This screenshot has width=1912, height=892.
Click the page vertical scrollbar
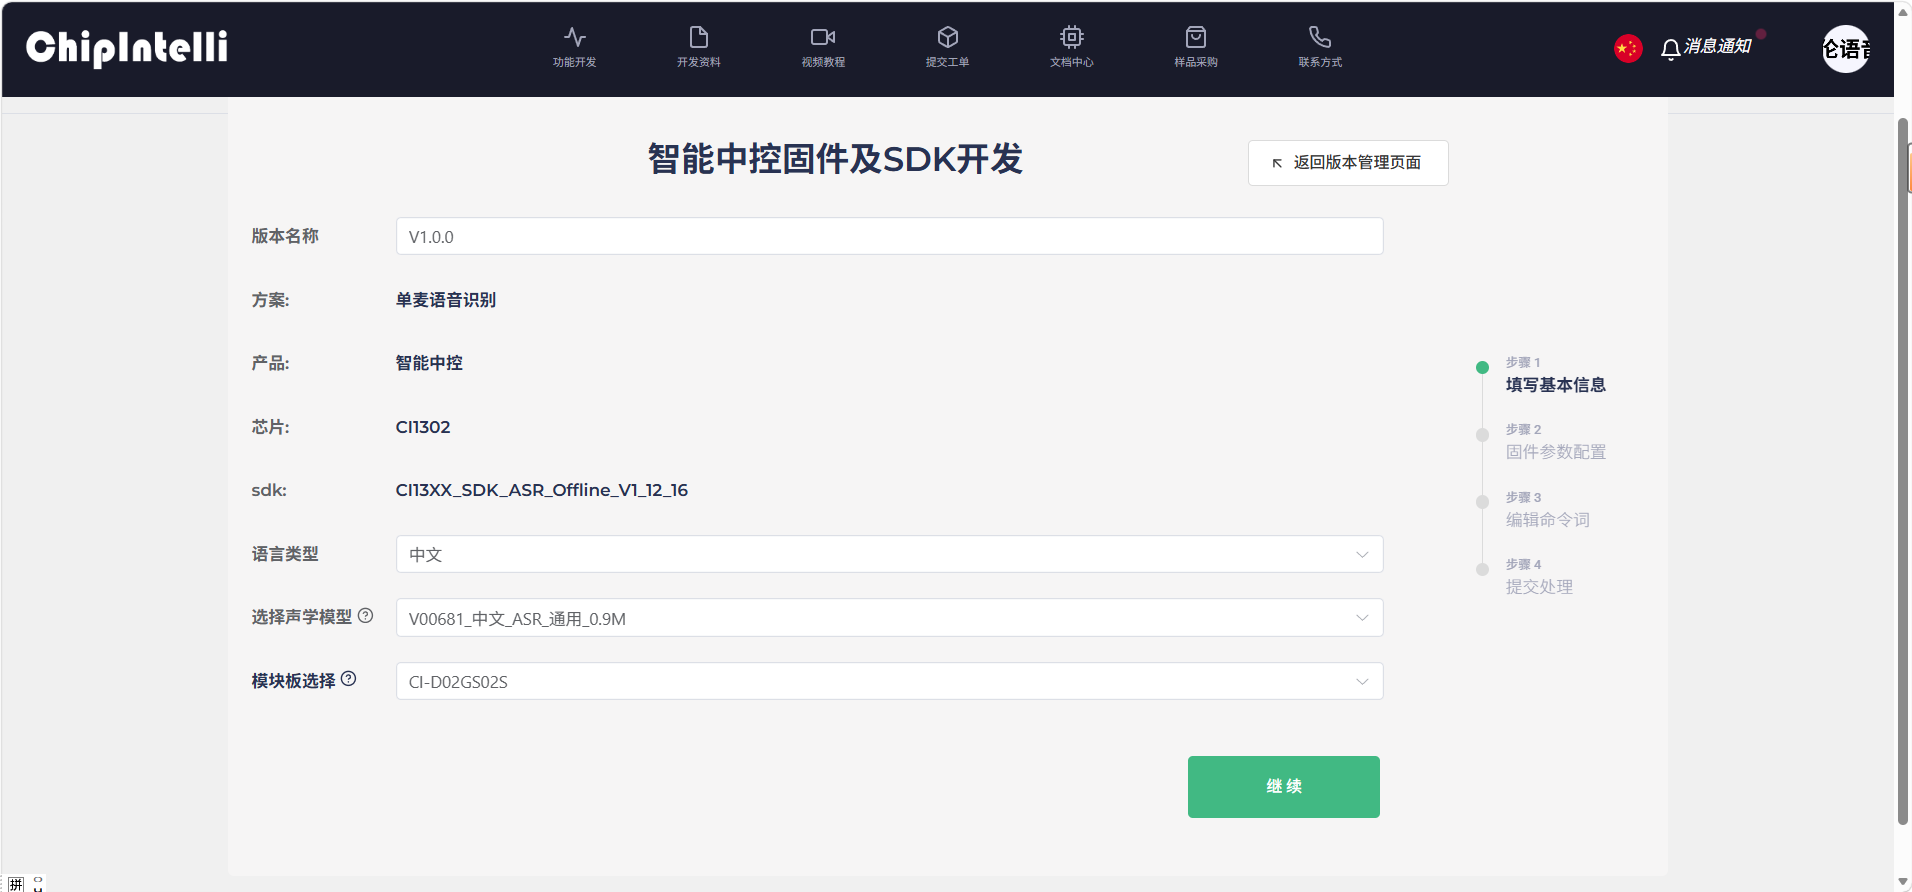coord(1903,470)
